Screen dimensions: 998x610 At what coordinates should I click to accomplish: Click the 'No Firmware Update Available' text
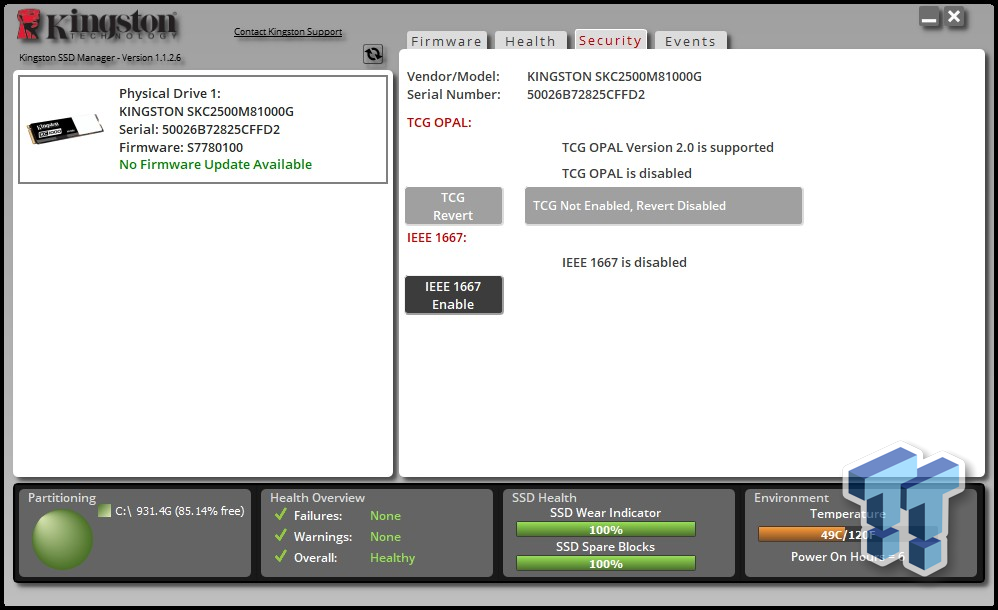point(215,164)
